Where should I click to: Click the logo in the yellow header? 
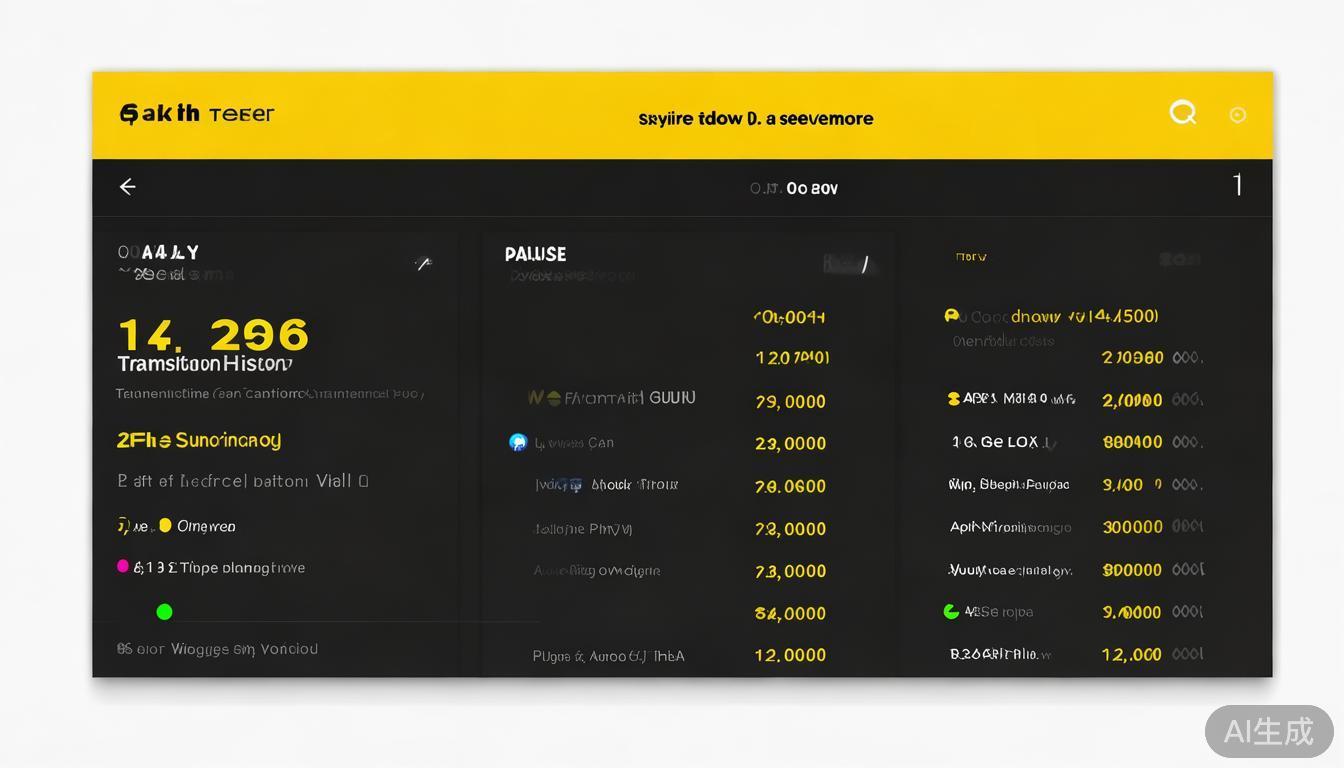click(x=196, y=114)
